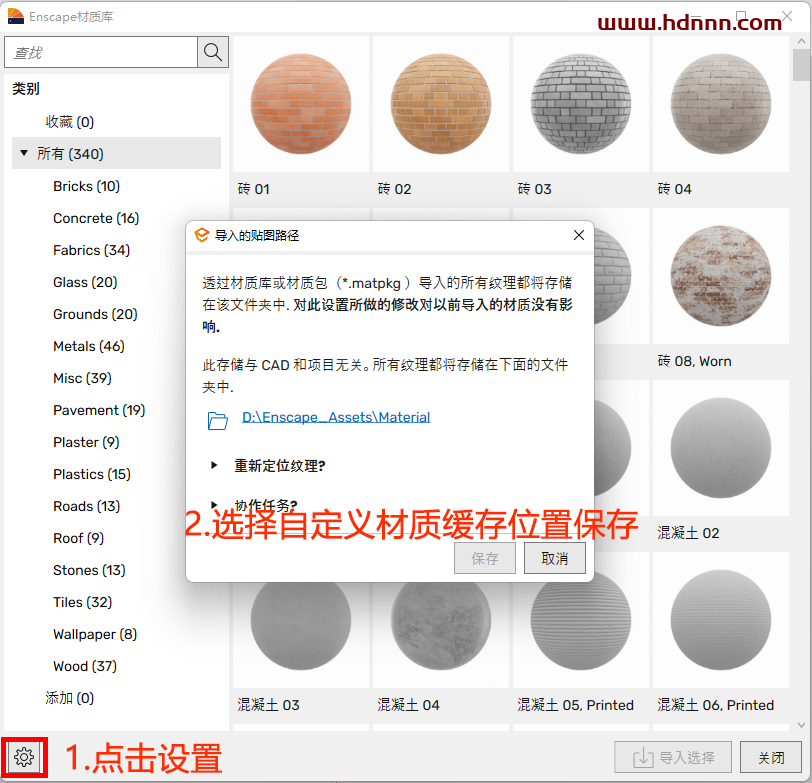
Task: Click the search magnifier icon
Action: [x=213, y=52]
